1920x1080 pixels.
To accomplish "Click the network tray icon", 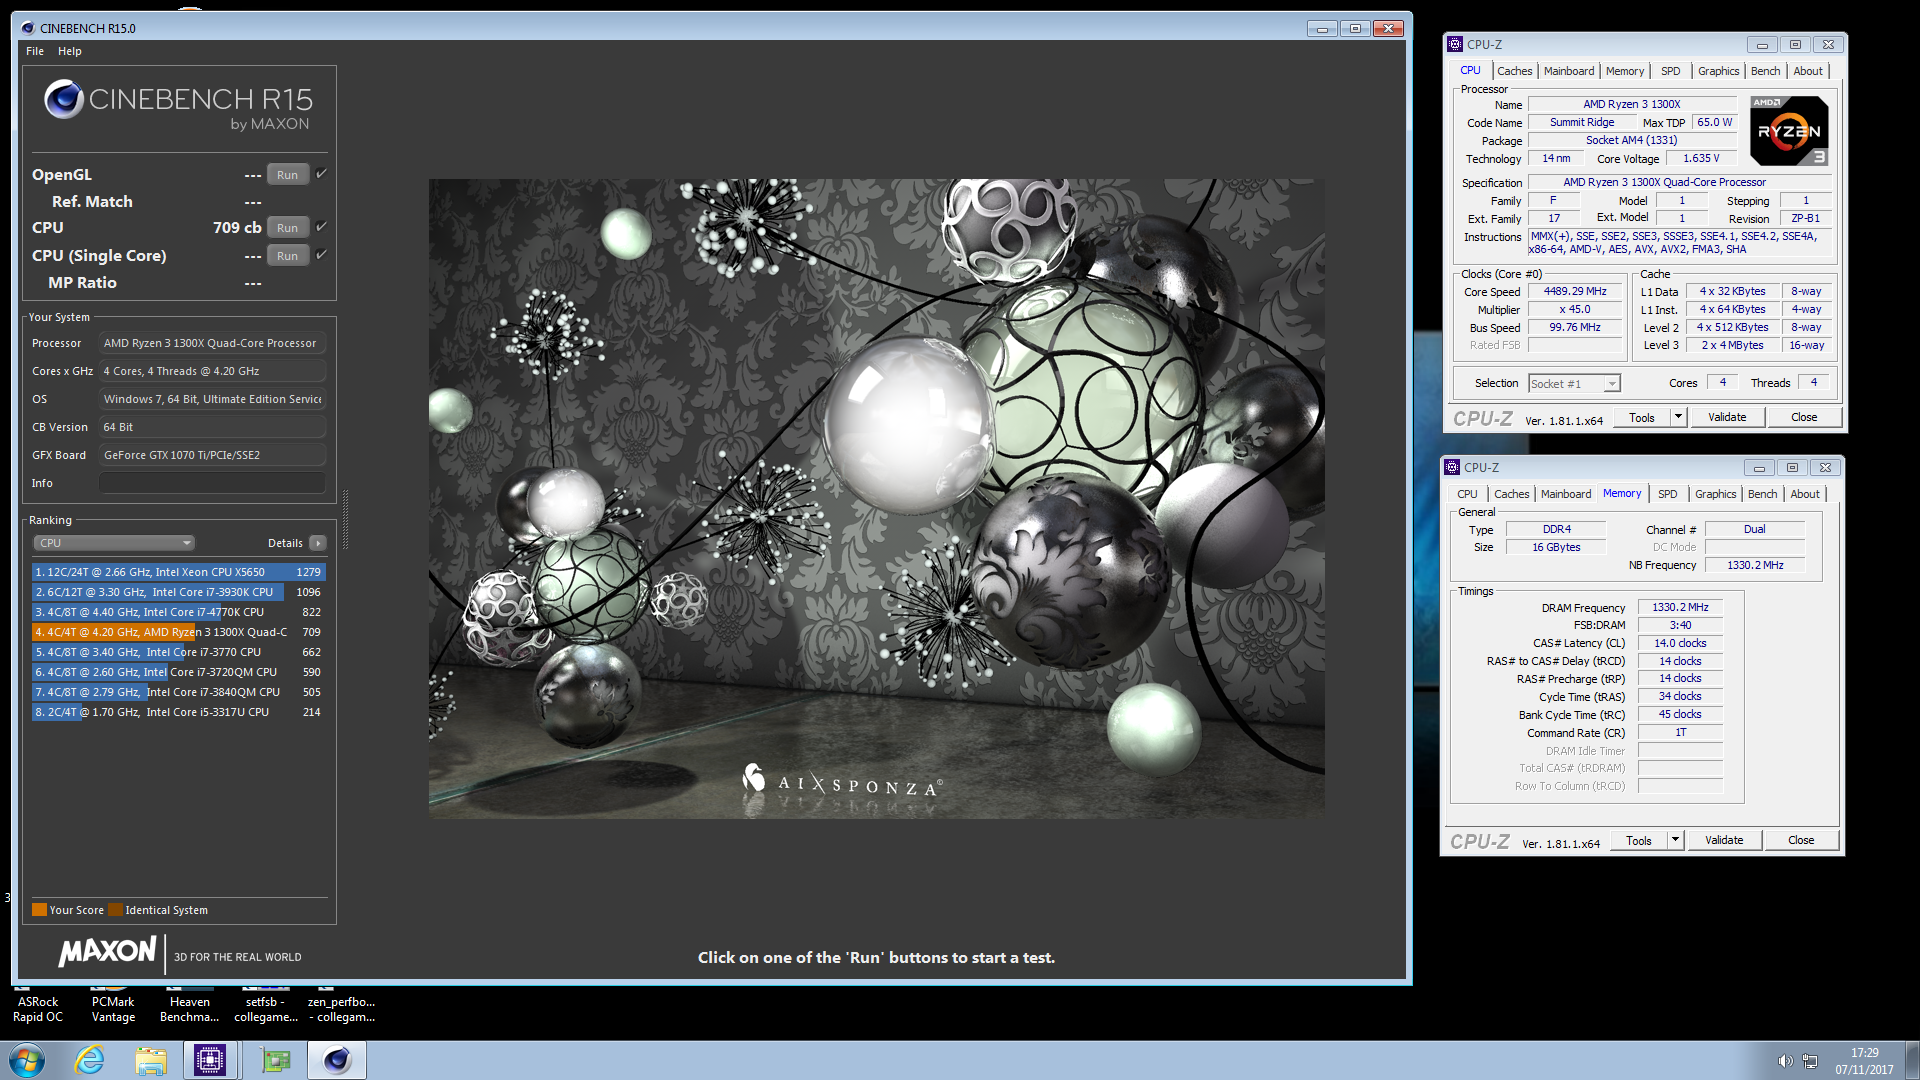I will click(1810, 1061).
